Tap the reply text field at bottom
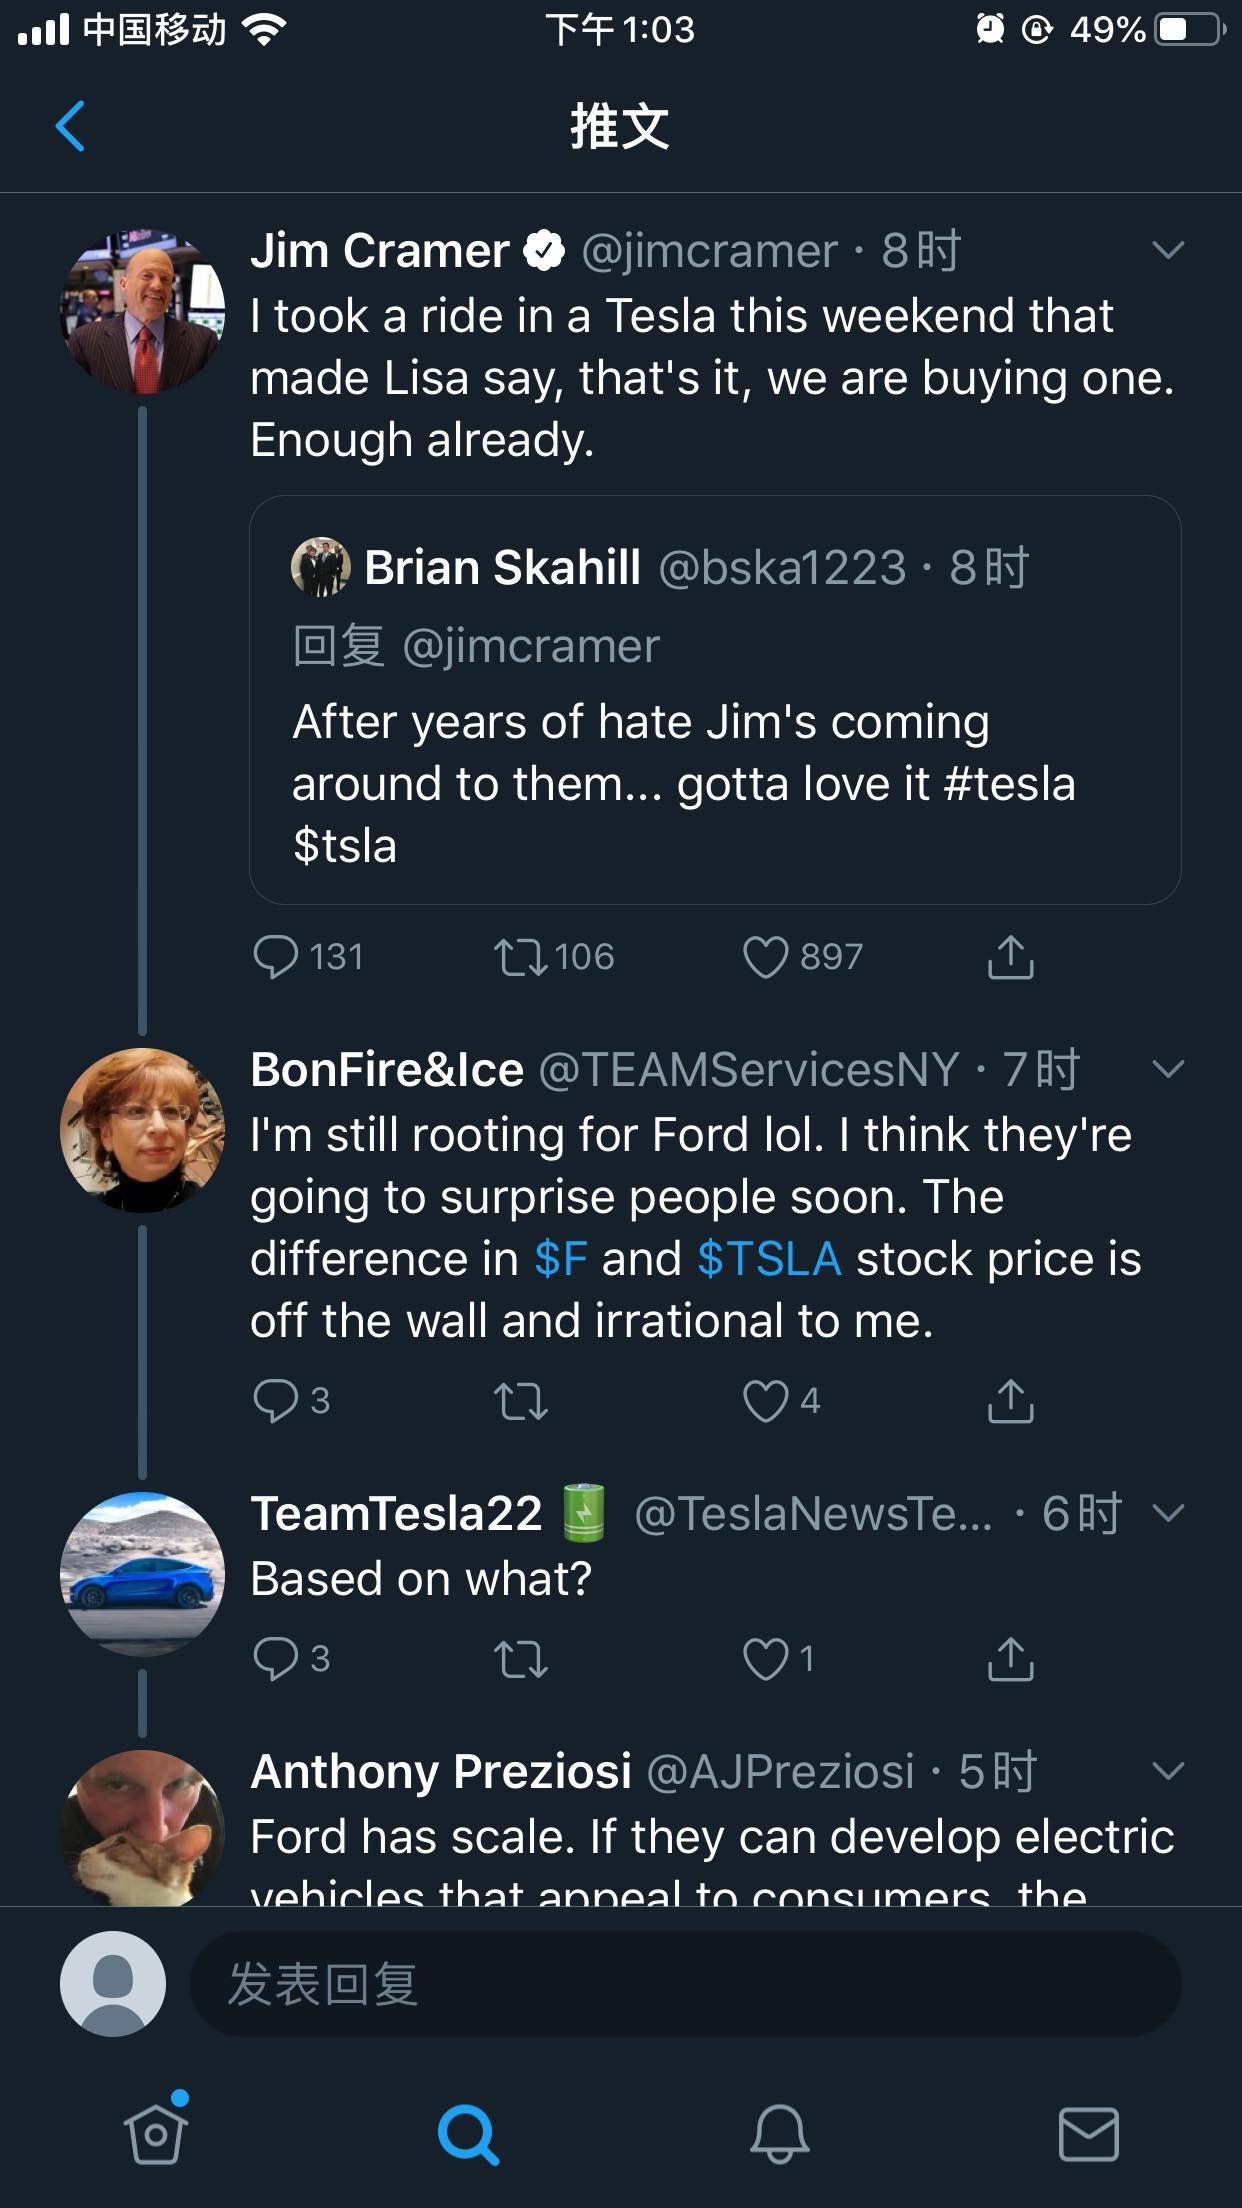 coord(685,1984)
